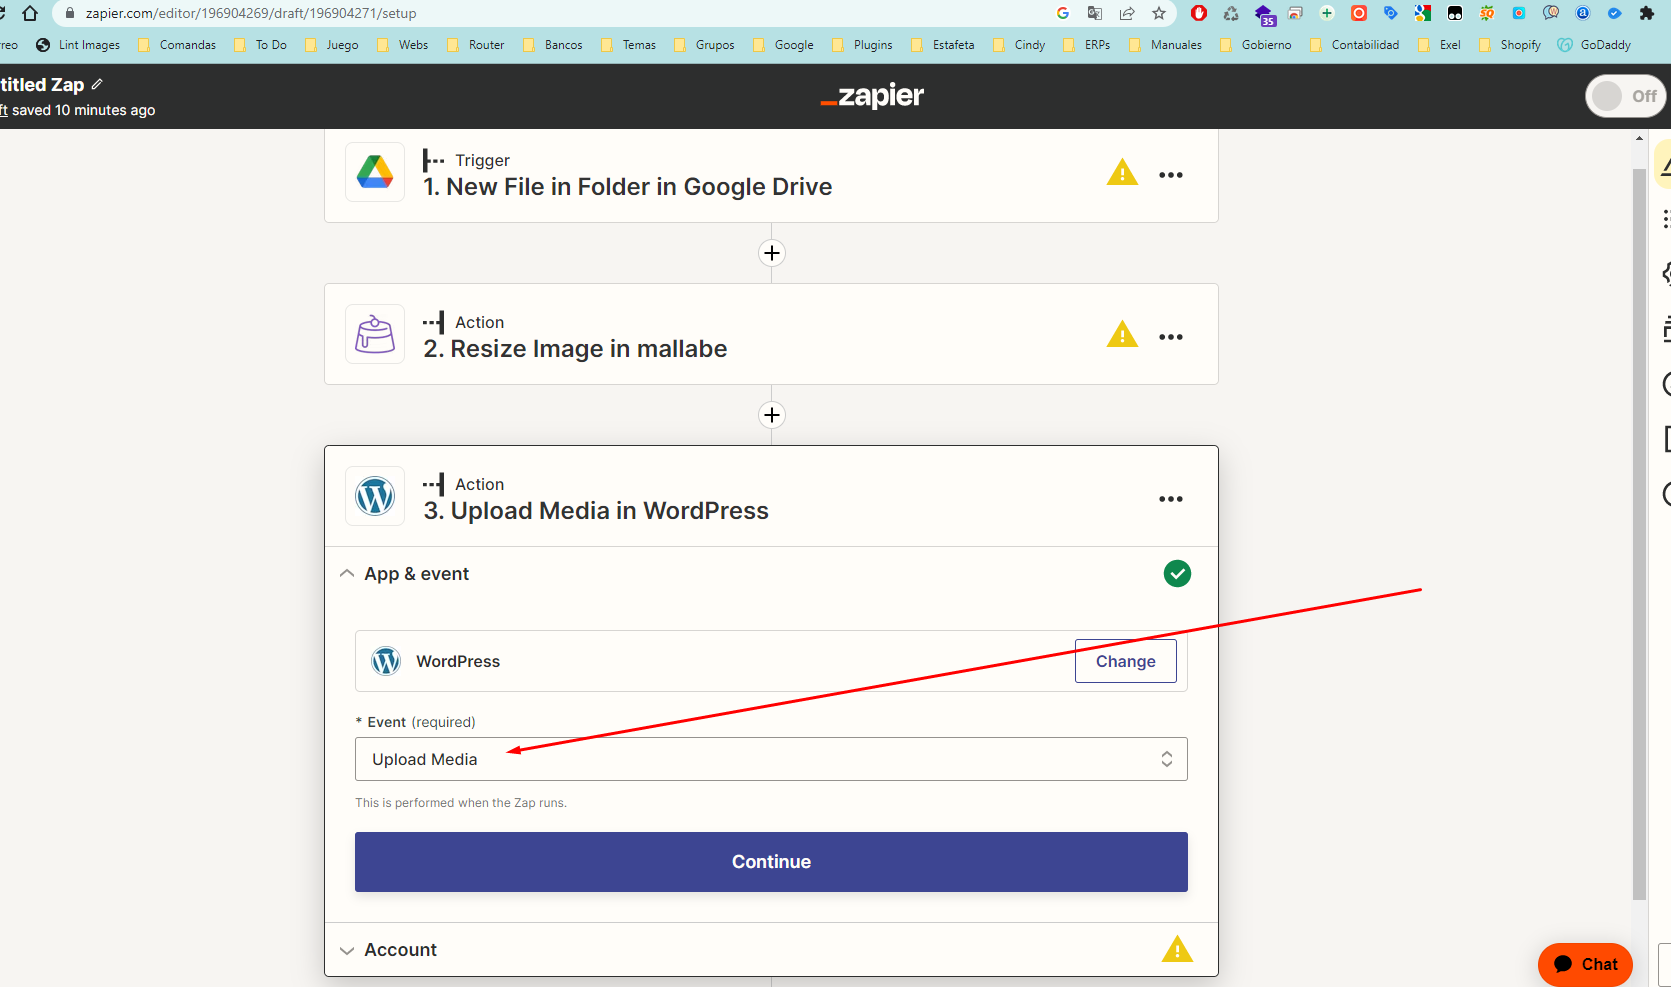This screenshot has height=987, width=1671.
Task: Open the To Do bookmarks folder
Action: [260, 45]
